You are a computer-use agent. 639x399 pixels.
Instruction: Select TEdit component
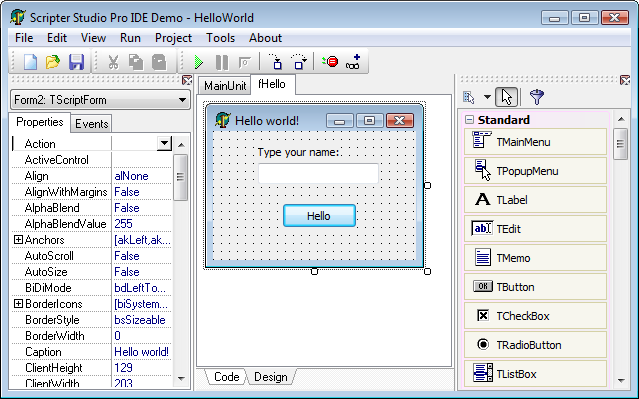coord(535,229)
